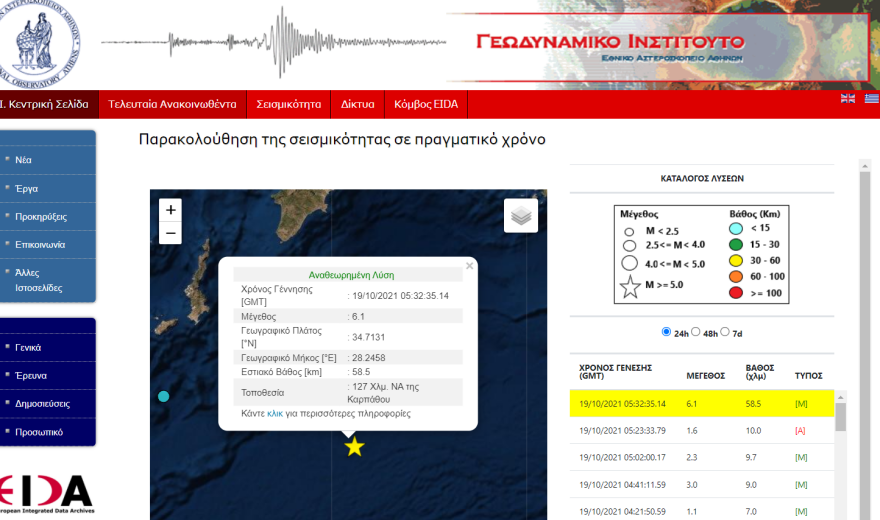
Task: Open the EIDA logo link
Action: pyautogui.click(x=47, y=493)
